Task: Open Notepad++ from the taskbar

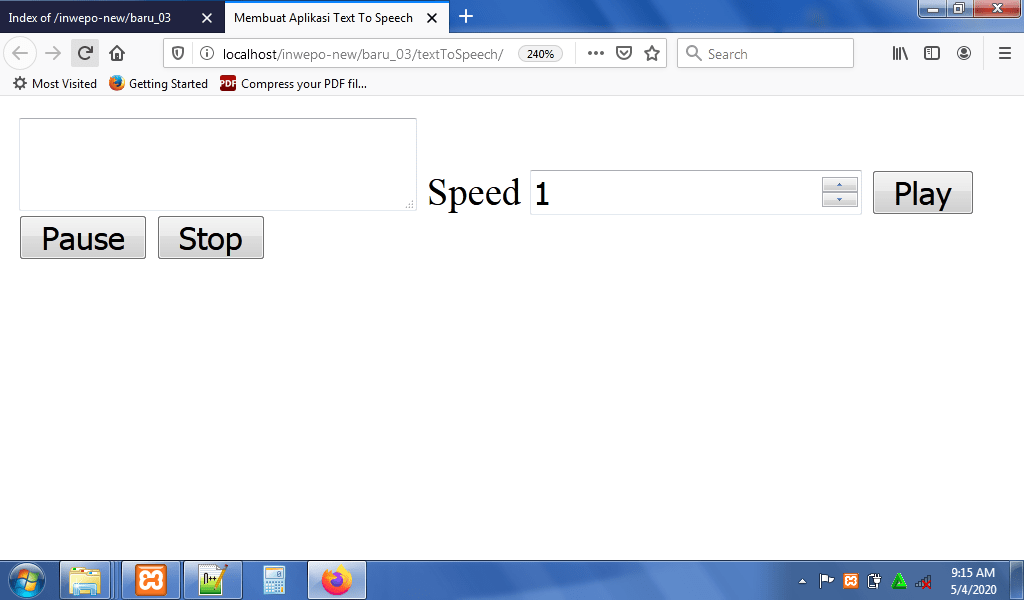Action: coord(213,580)
